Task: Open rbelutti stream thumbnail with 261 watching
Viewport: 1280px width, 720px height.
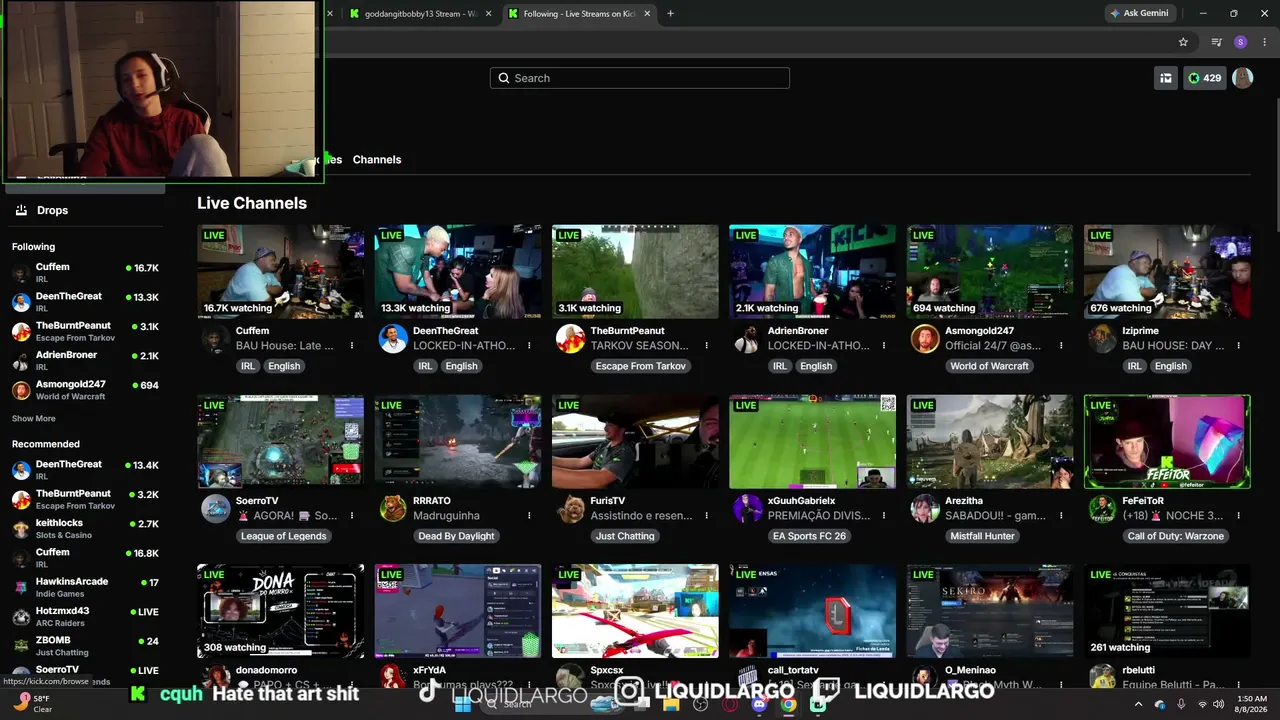Action: tap(1167, 611)
